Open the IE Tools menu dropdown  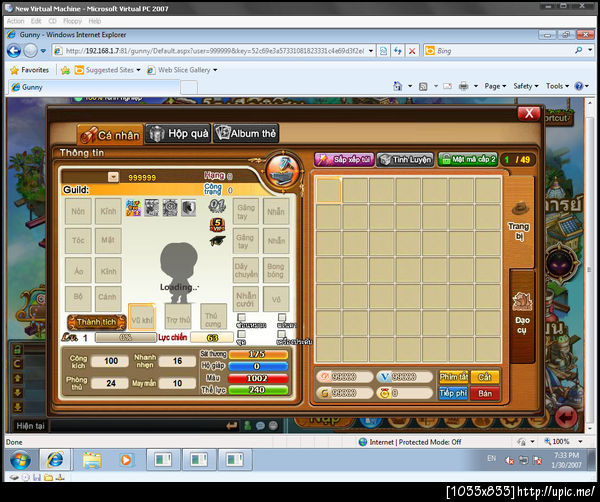pyautogui.click(x=558, y=86)
